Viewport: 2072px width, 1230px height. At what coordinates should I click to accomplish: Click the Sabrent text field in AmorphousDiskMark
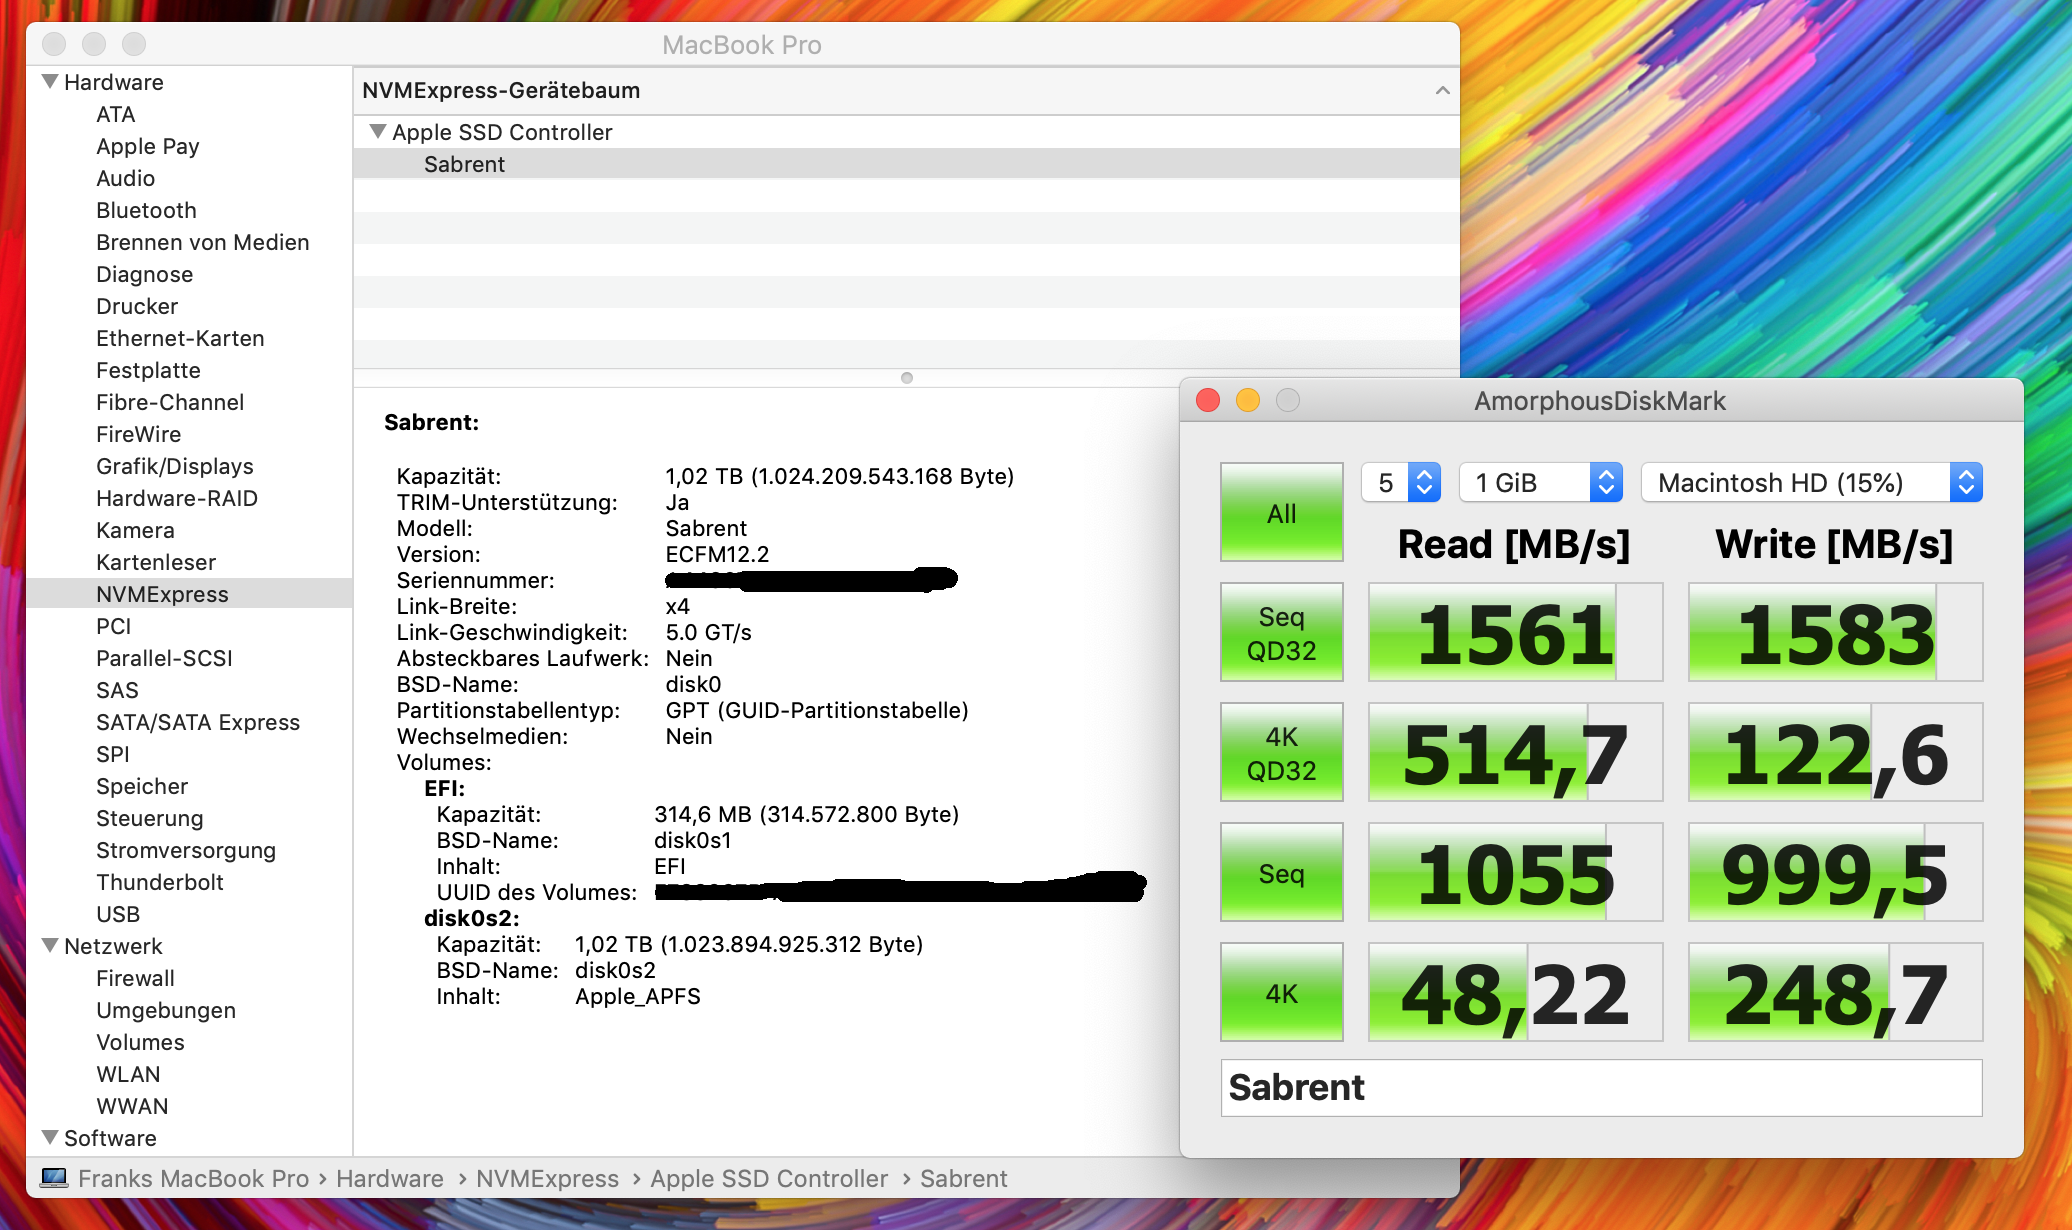pos(1601,1088)
